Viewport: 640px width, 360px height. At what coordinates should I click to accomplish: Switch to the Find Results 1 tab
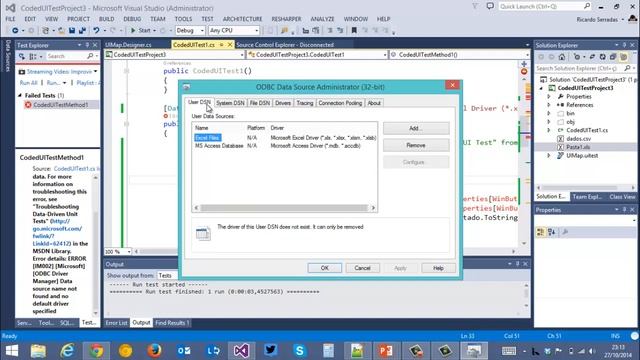172,323
